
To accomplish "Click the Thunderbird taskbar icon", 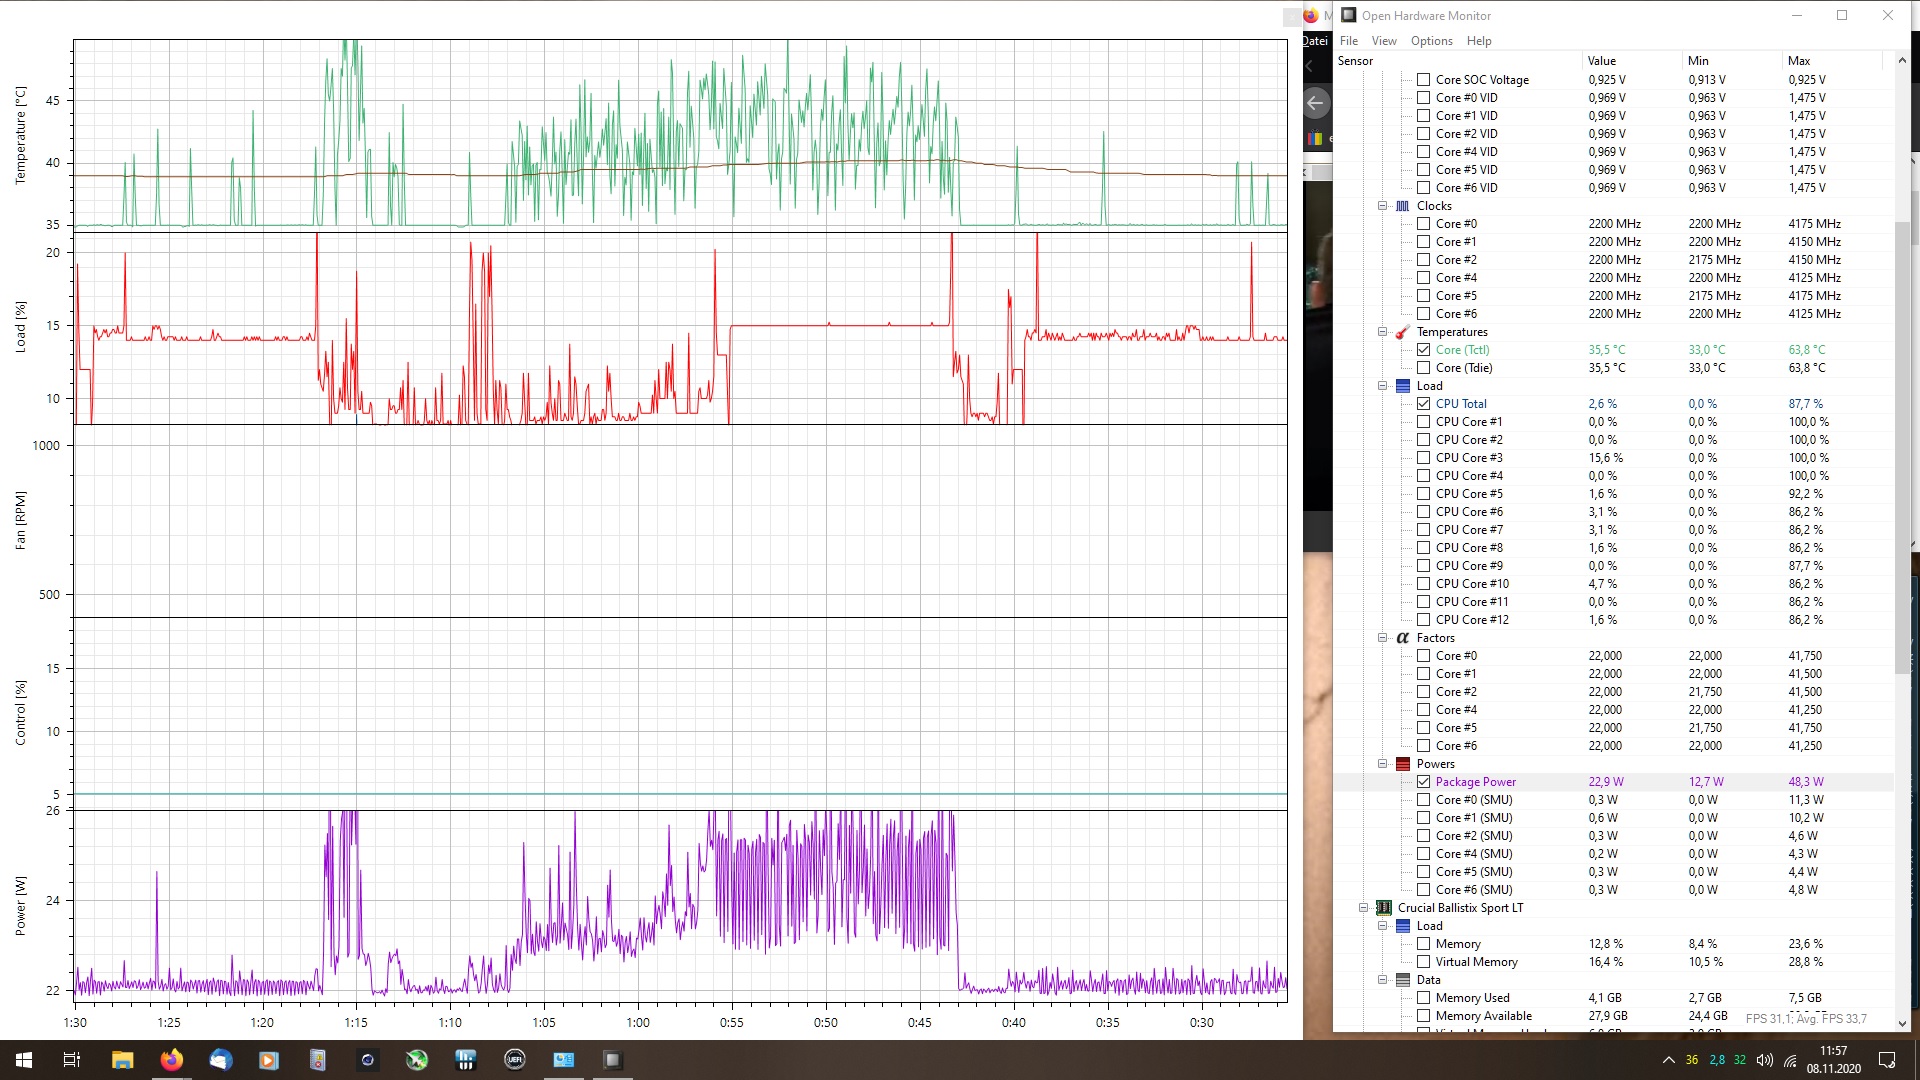I will [x=220, y=1060].
